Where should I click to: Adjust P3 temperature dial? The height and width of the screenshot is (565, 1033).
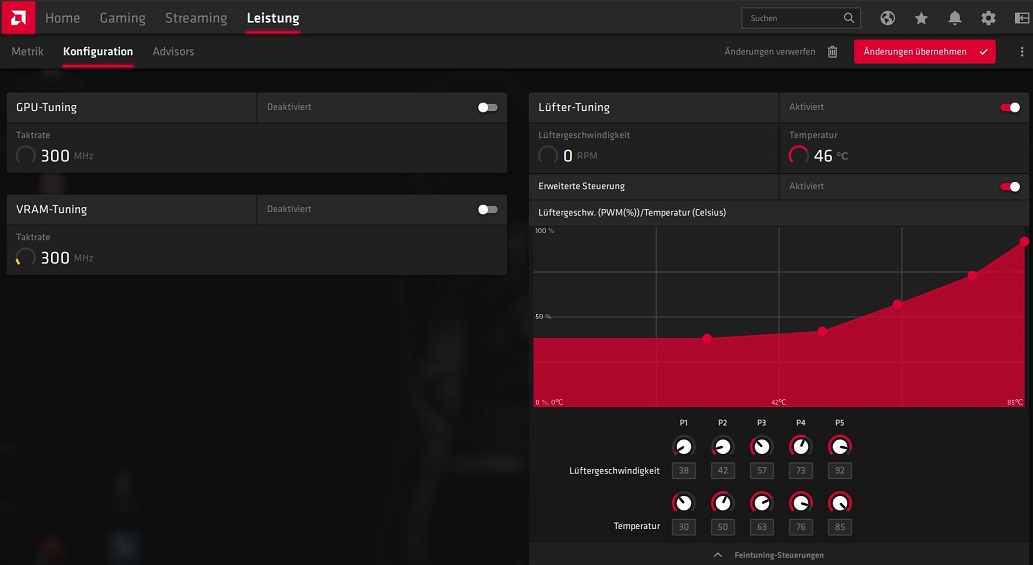762,503
